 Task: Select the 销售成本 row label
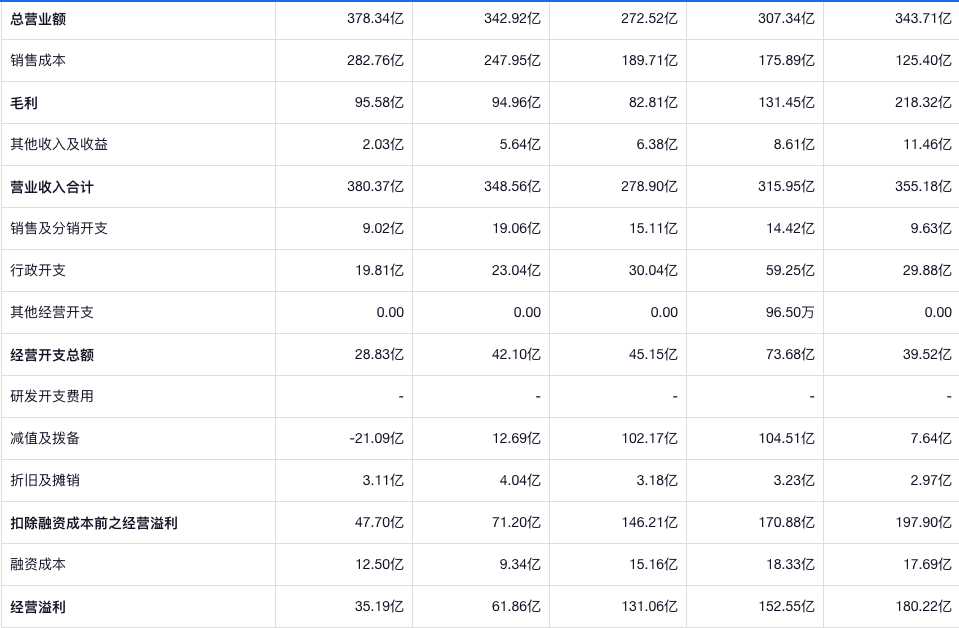[38, 61]
